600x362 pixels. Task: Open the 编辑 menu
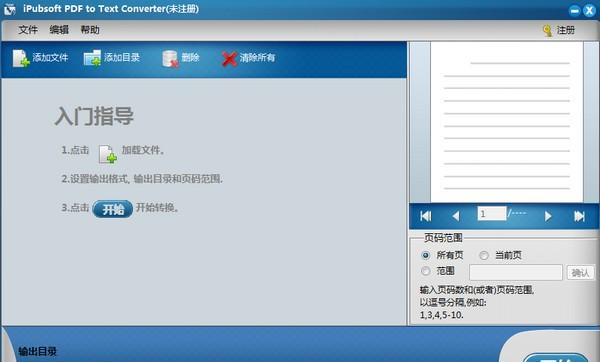click(x=59, y=30)
